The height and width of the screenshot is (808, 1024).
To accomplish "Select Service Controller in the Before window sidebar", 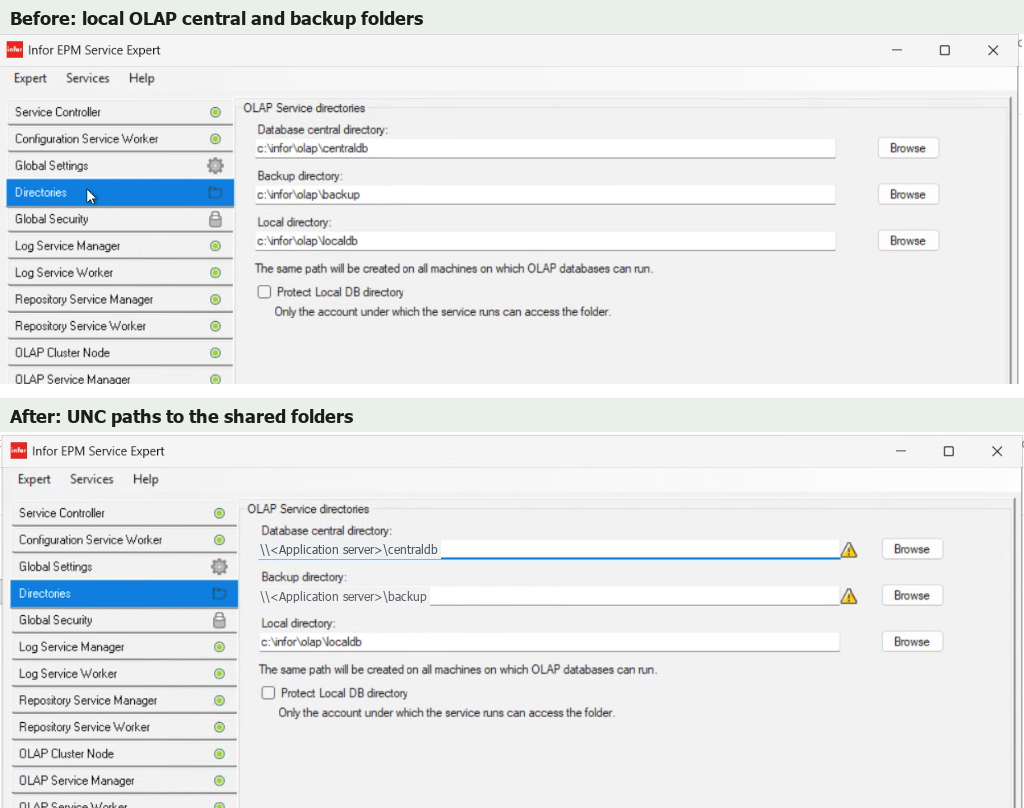I will click(x=120, y=112).
